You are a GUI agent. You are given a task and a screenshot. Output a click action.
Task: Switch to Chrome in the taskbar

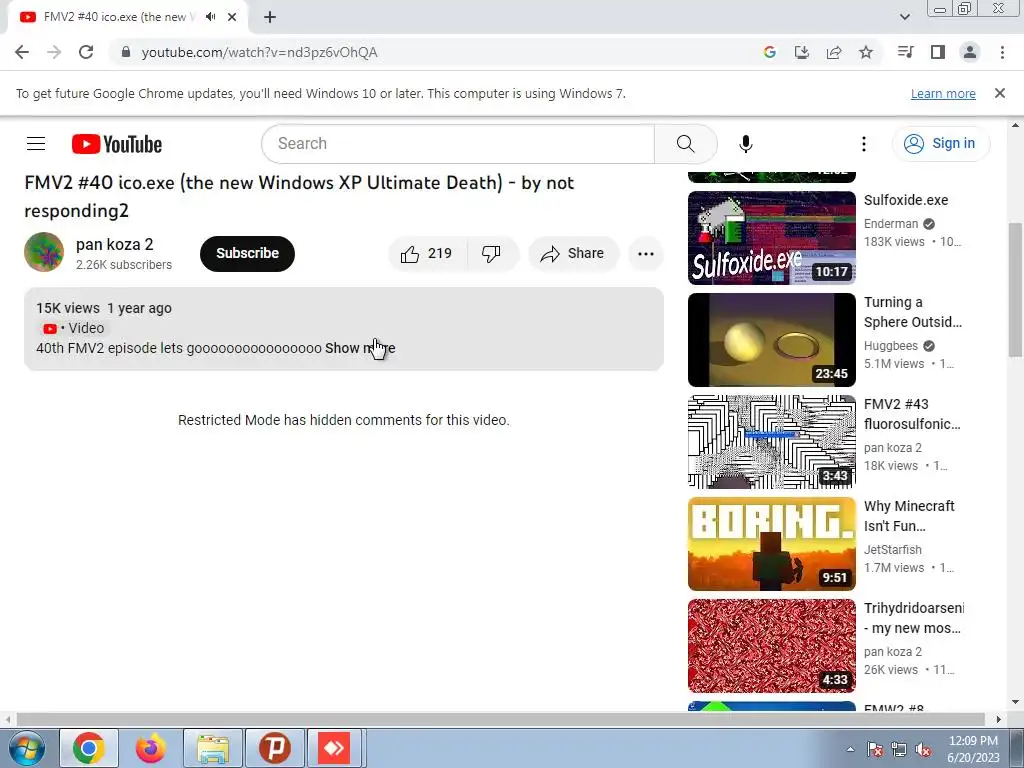click(89, 748)
